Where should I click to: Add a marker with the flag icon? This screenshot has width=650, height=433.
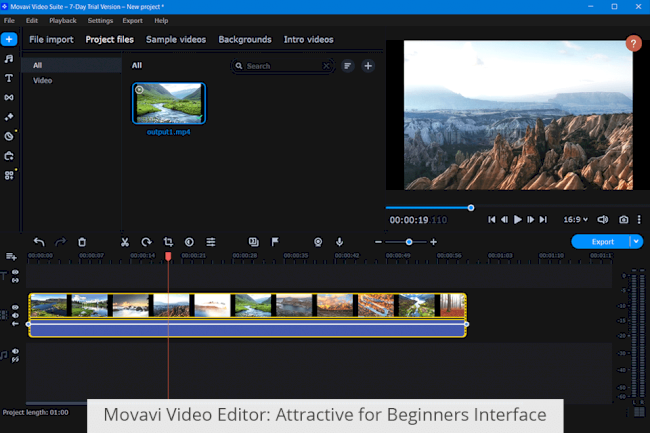pos(275,242)
